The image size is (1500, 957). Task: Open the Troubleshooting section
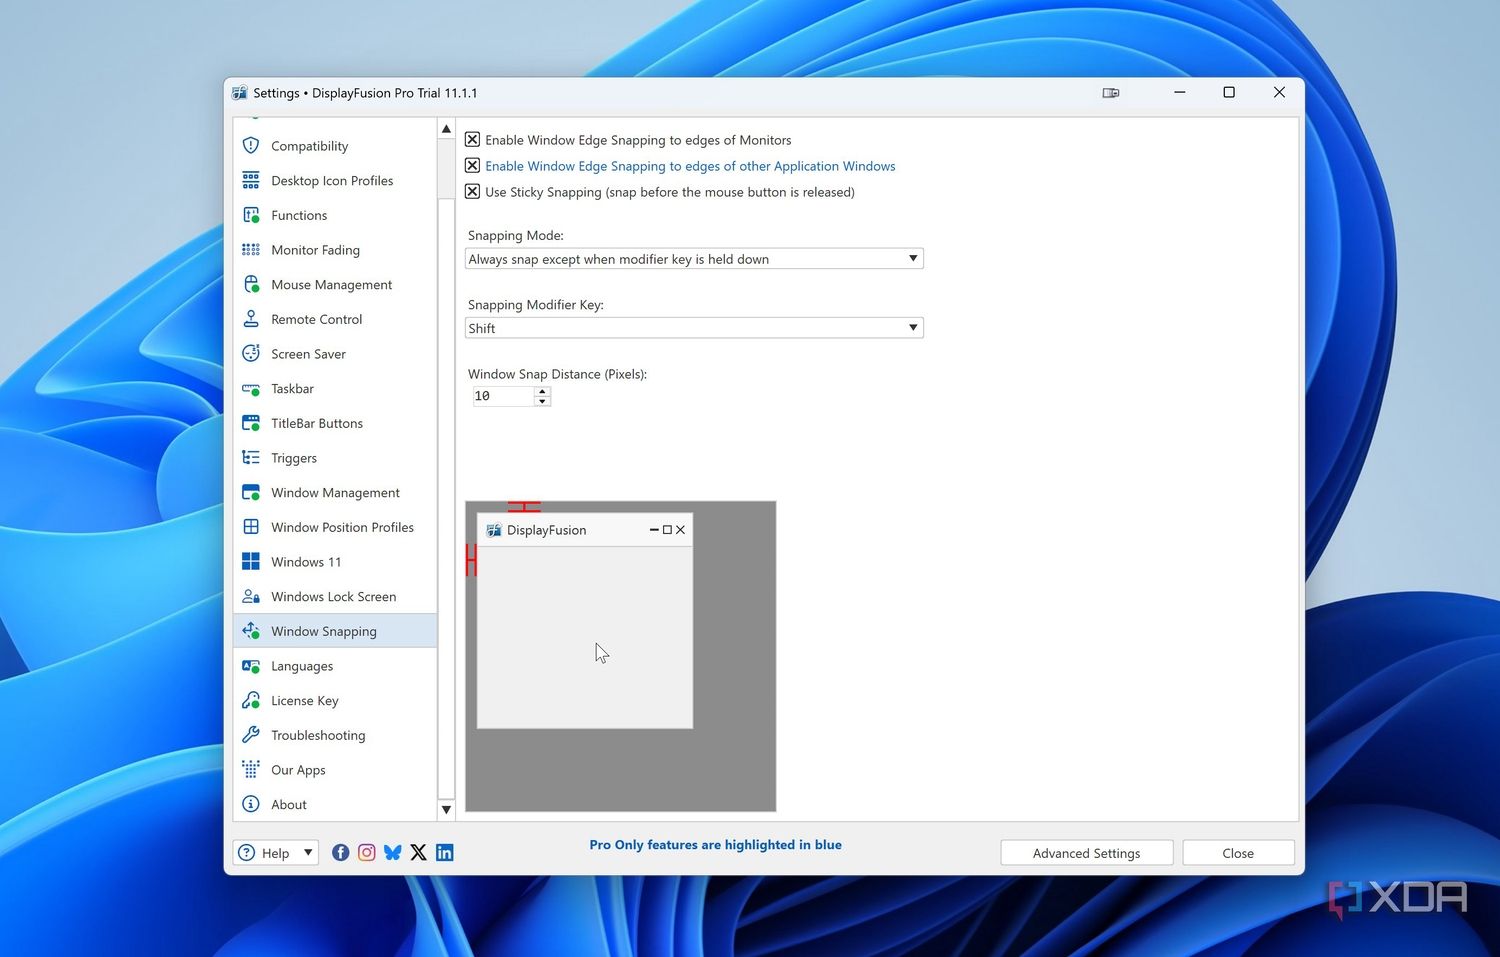coord(317,735)
